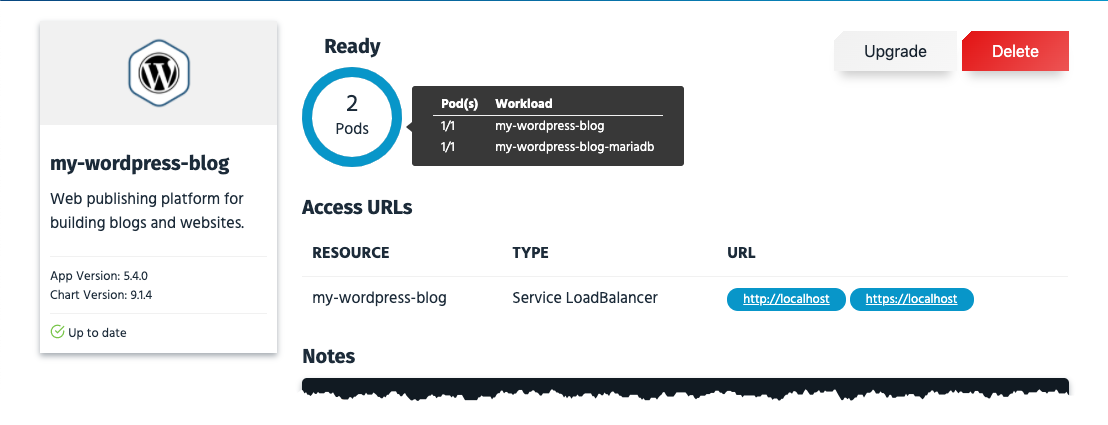Click the TYPE column header

[x=530, y=253]
